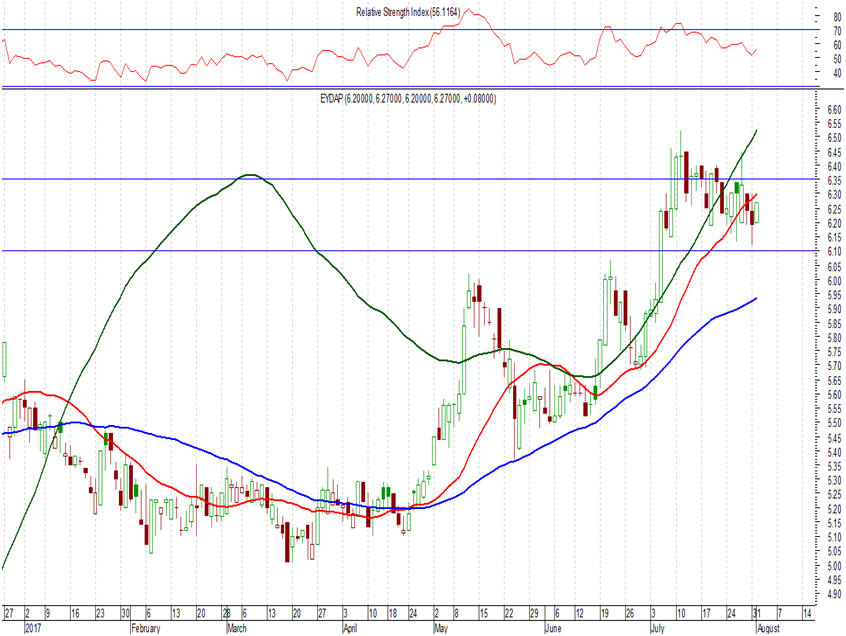Click the 5.50 price axis label
846x636 pixels.
pos(835,423)
